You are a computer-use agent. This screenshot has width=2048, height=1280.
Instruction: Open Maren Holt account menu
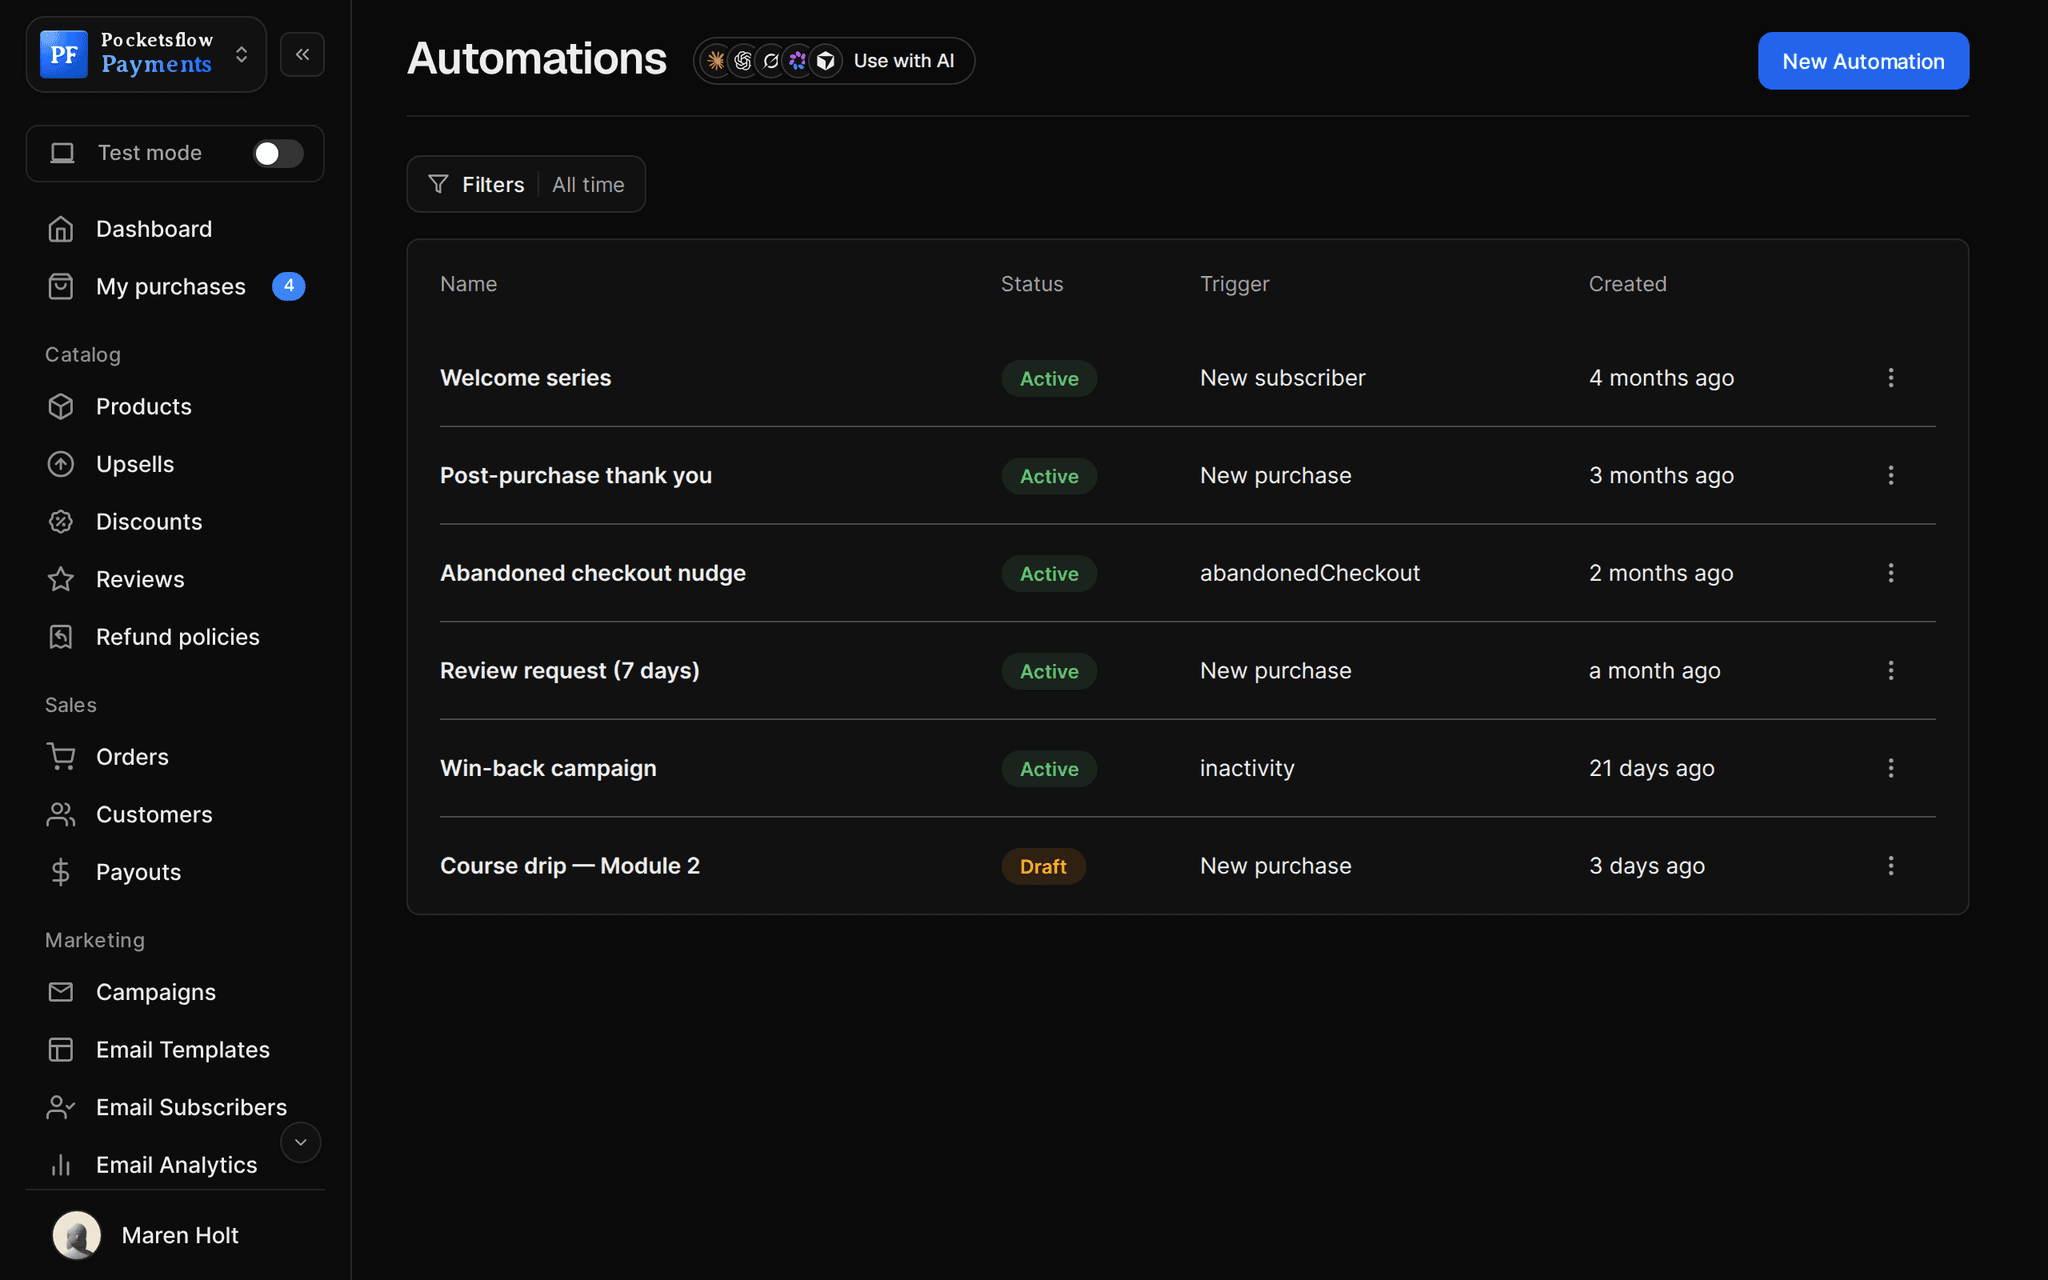175,1235
